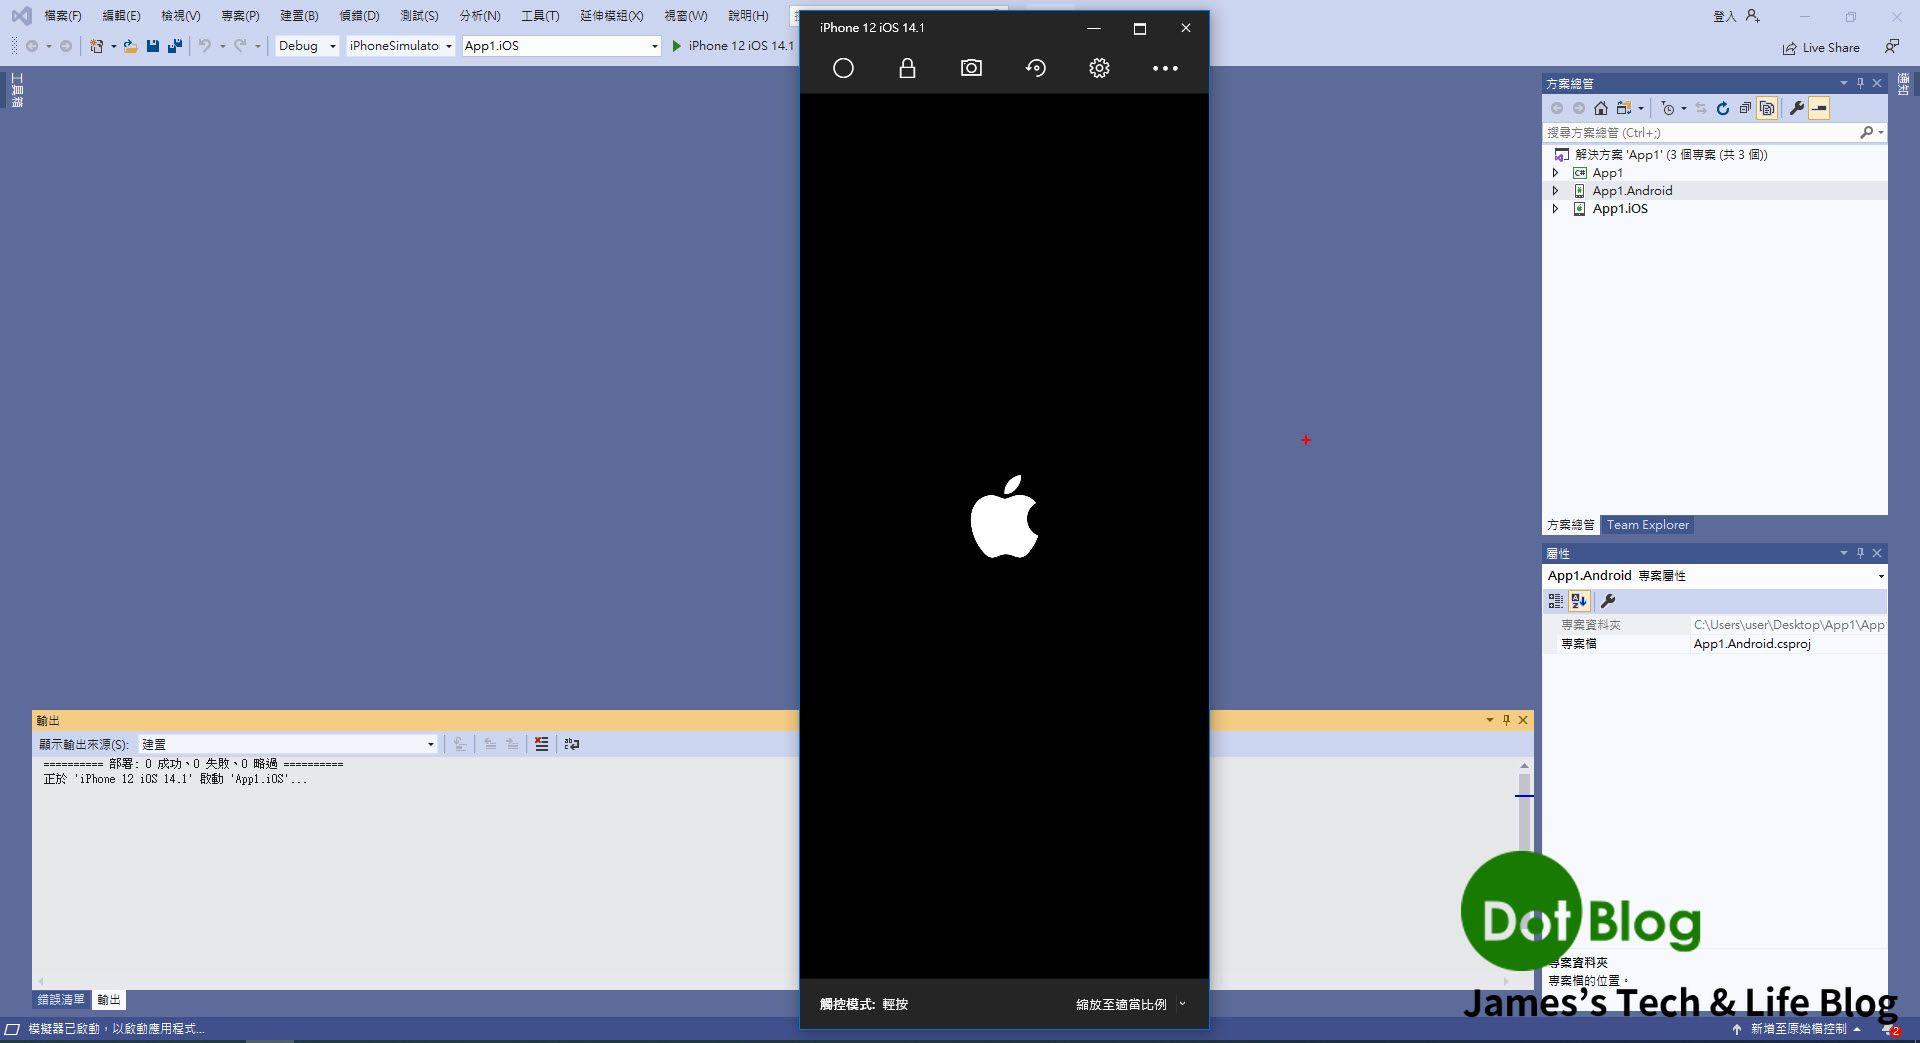Image resolution: width=1920 pixels, height=1043 pixels.
Task: Open the 縮放至適當比例 zoom dropdown
Action: 1130,1004
